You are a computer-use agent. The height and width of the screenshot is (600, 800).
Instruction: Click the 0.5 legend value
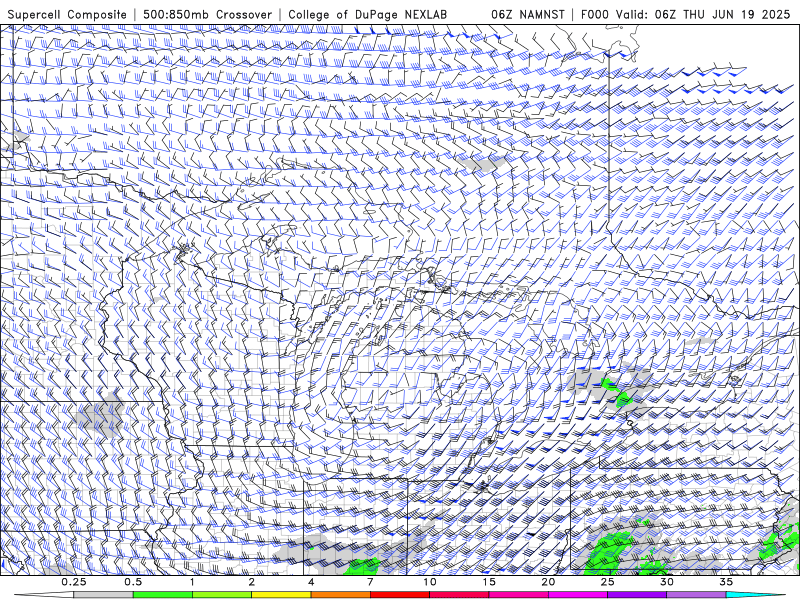[133, 582]
